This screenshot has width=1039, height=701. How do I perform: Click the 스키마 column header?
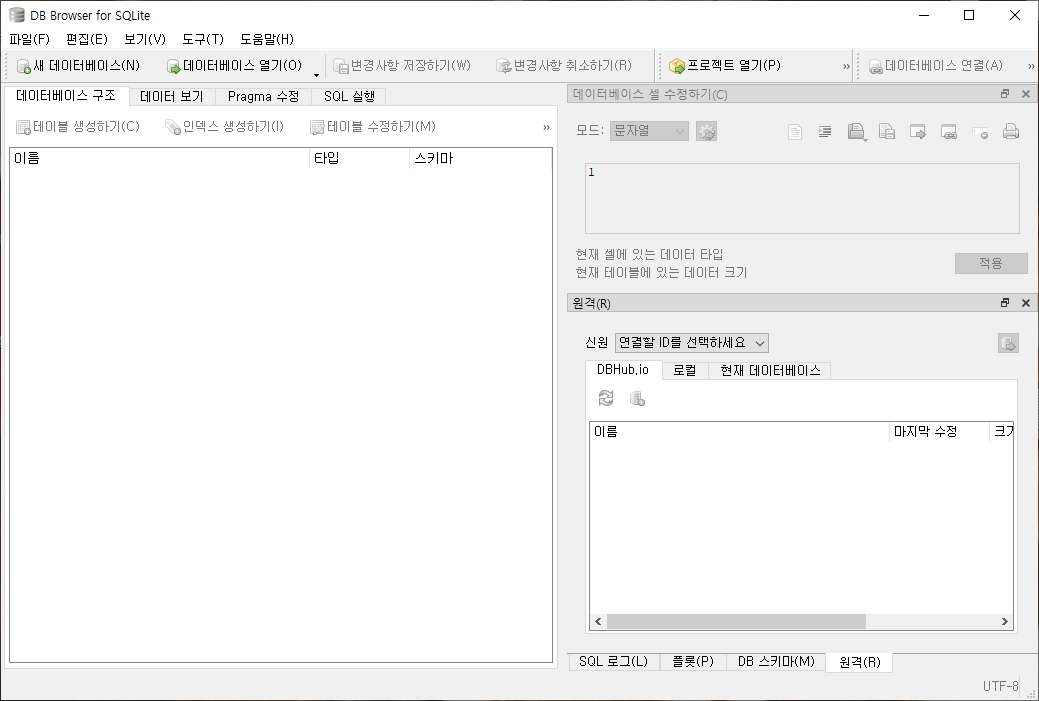click(480, 158)
